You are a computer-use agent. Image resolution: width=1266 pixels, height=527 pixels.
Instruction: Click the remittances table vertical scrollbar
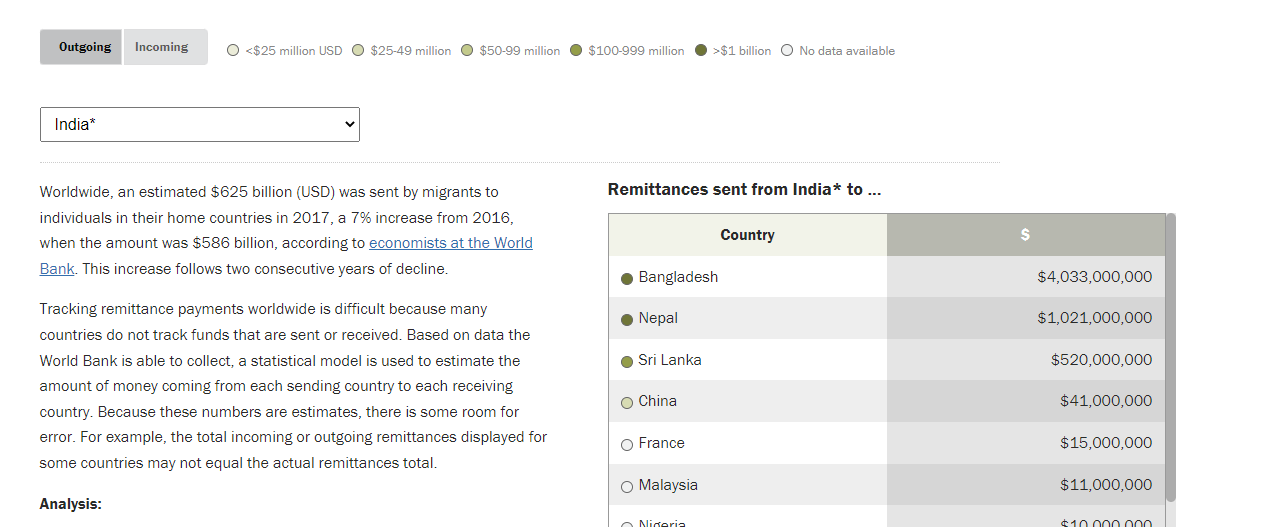[1170, 357]
